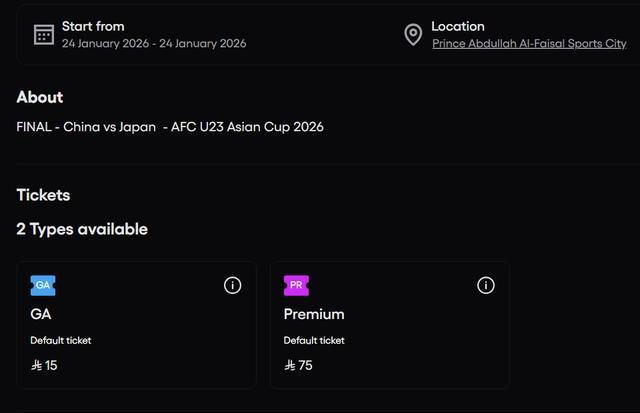Select the GA ticket title
This screenshot has width=640, height=413.
41,314
